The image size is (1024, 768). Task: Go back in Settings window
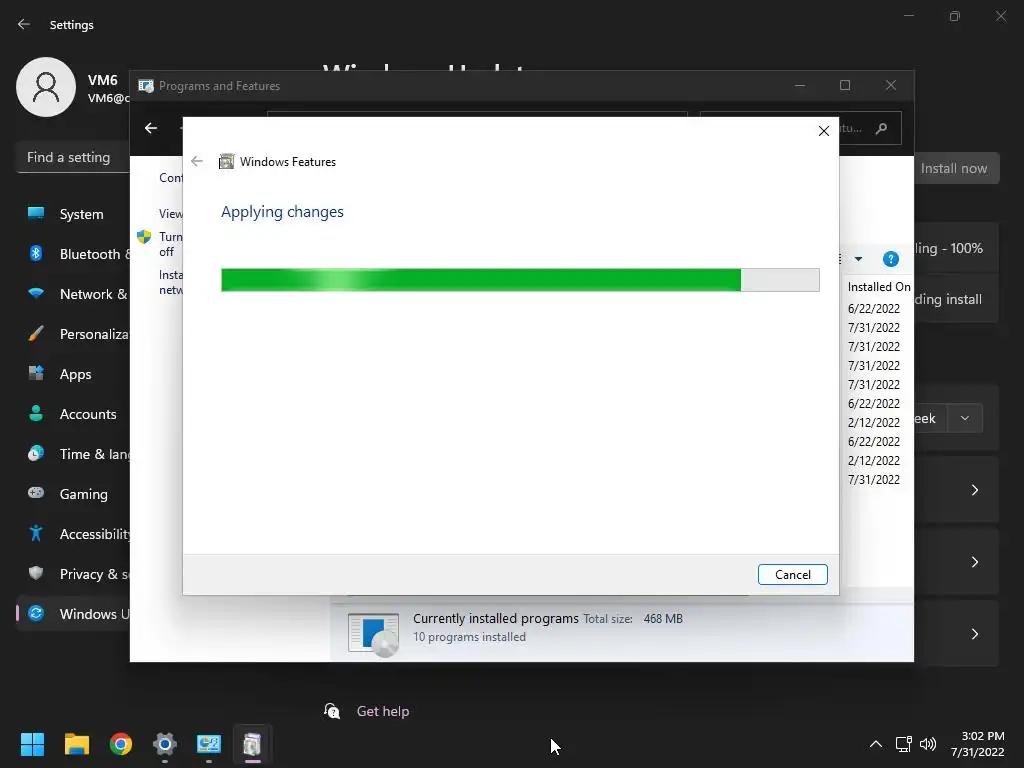click(x=24, y=24)
